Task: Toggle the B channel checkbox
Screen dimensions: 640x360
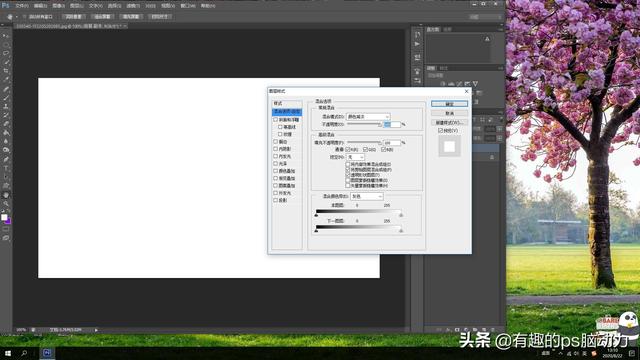Action: tap(384, 150)
